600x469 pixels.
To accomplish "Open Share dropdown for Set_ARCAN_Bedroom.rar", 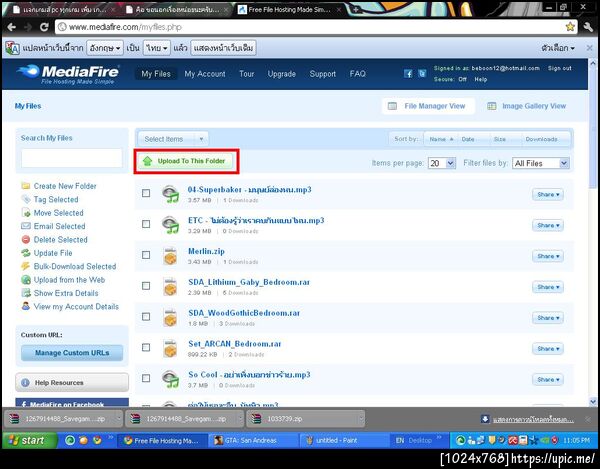I will 548,348.
